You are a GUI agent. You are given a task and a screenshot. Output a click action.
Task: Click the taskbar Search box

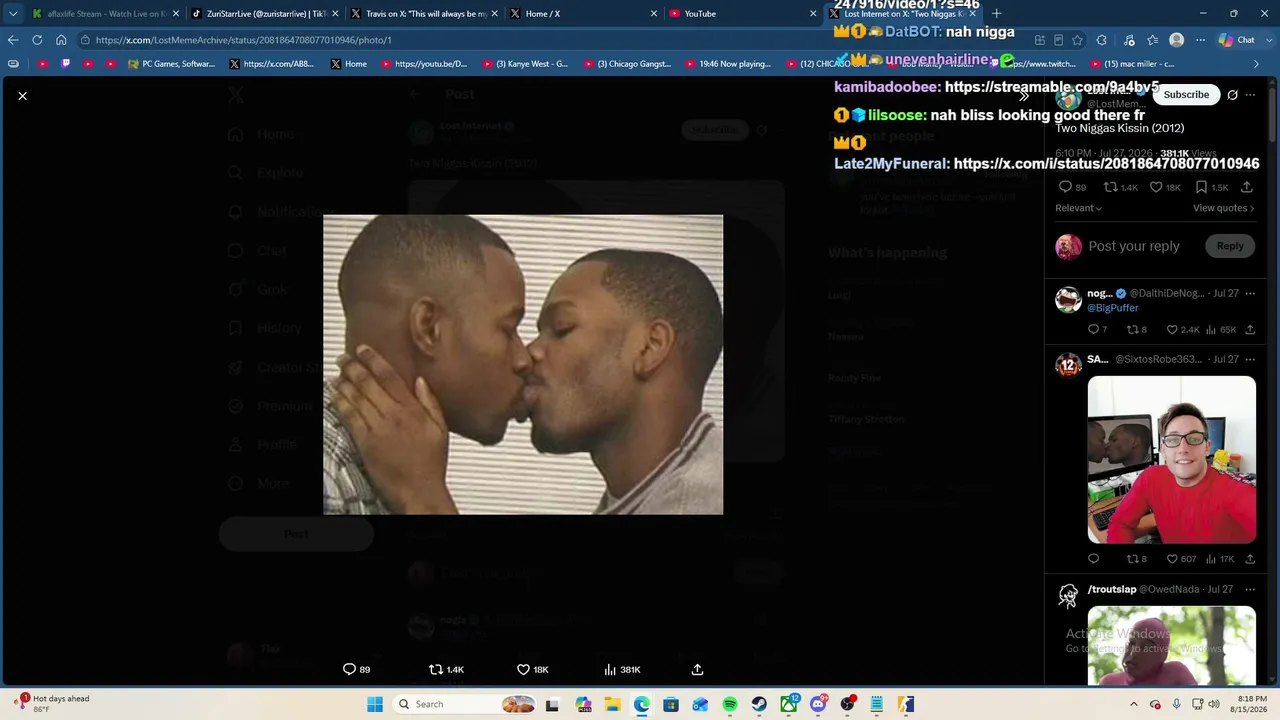tap(466, 704)
